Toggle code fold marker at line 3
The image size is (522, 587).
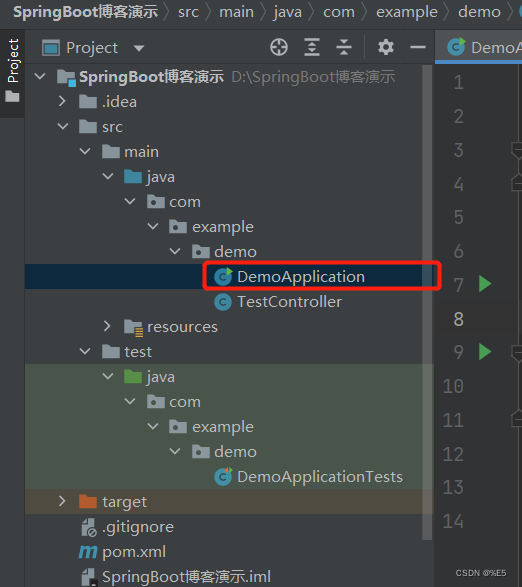[x=517, y=150]
